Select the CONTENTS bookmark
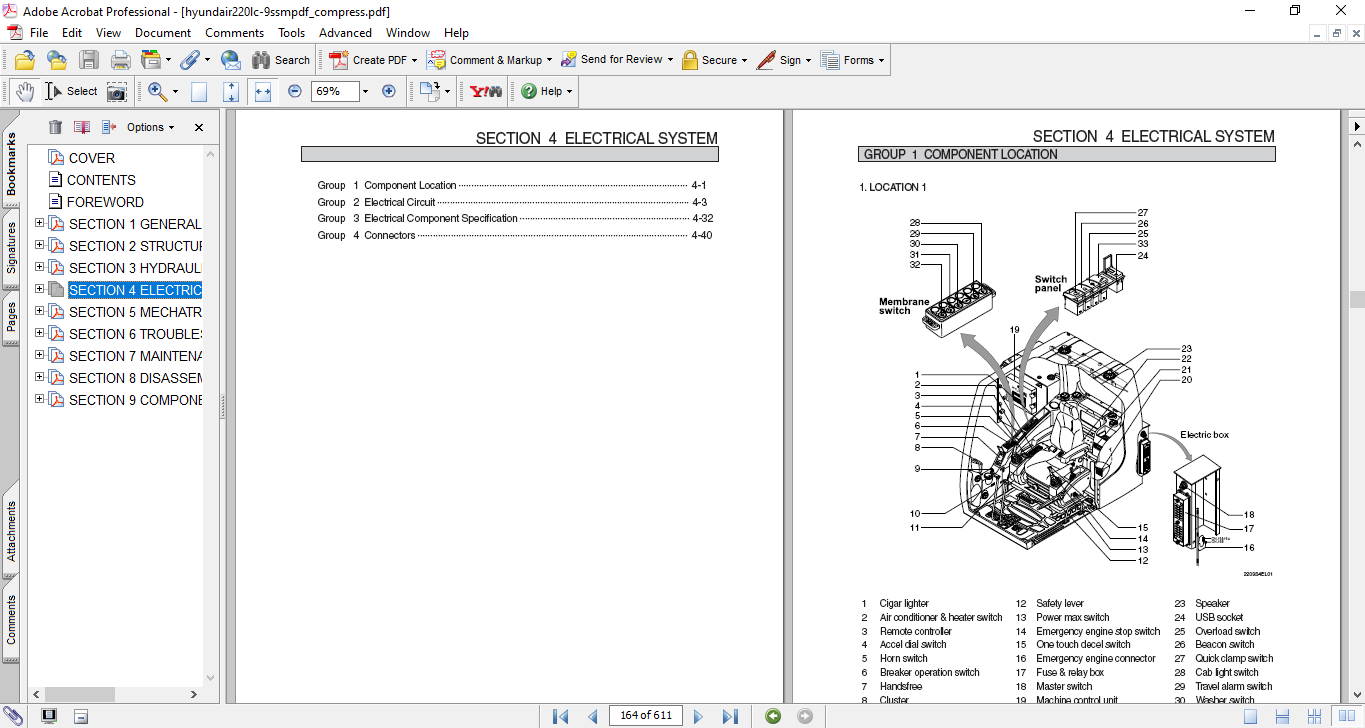 [101, 180]
